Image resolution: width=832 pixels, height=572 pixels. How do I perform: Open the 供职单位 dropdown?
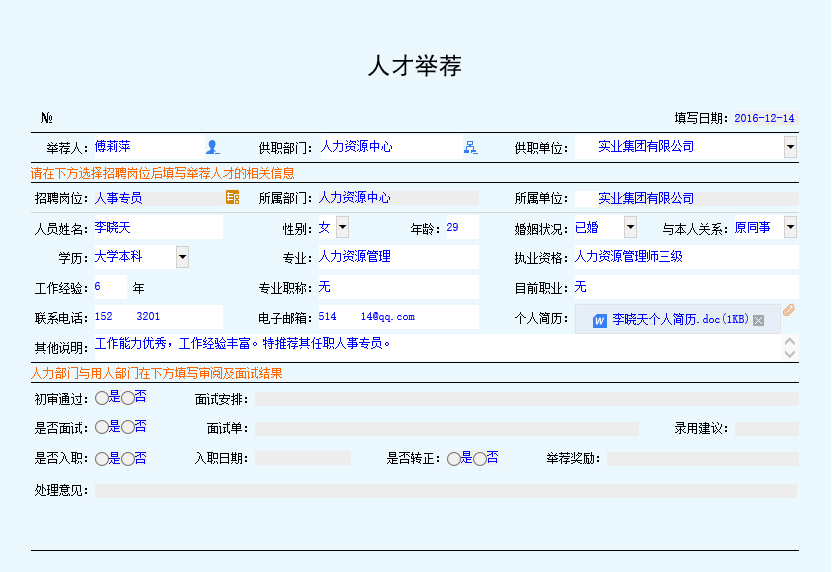tap(791, 147)
